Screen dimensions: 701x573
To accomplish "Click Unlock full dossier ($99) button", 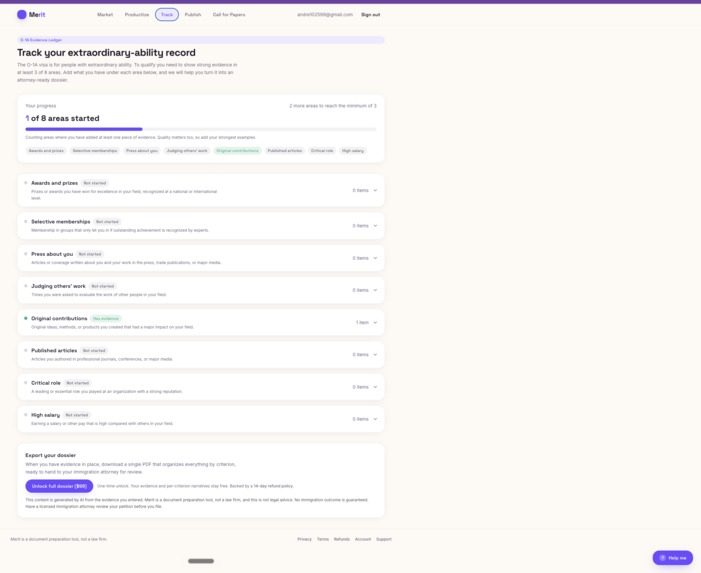I will click(x=59, y=486).
